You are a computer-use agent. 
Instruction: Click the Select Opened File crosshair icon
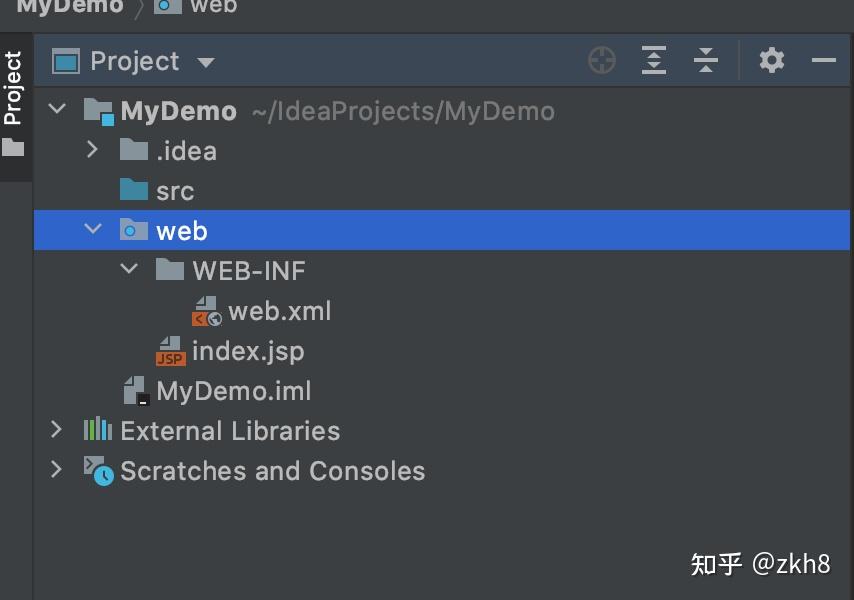[601, 60]
